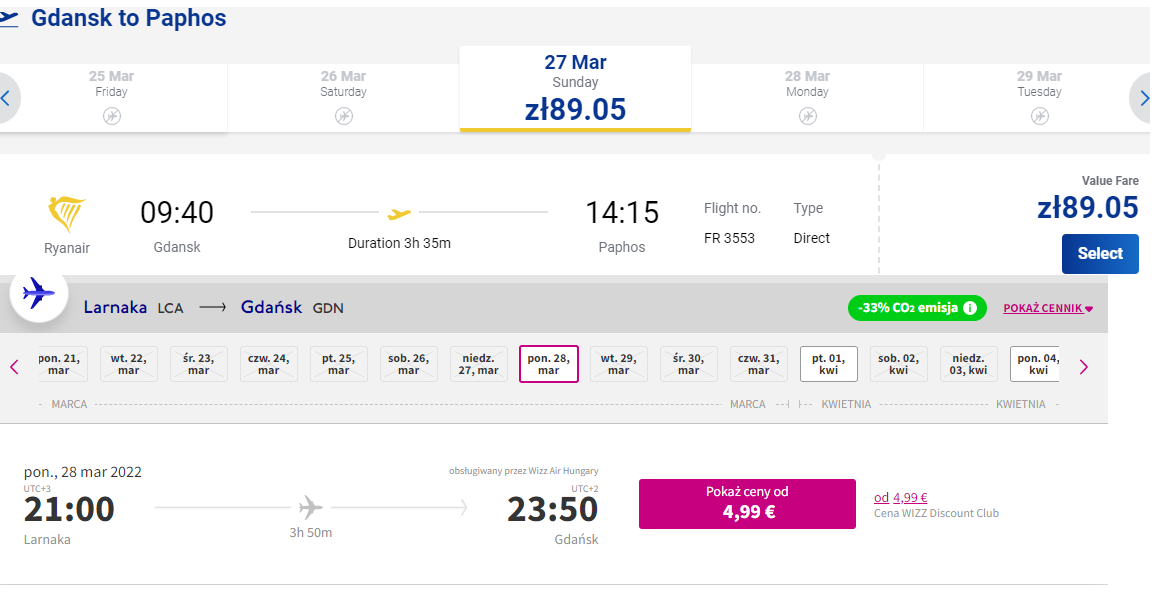This screenshot has height=594, width=1154.
Task: Select the 29 Mar Tuesday date tab
Action: click(1038, 98)
